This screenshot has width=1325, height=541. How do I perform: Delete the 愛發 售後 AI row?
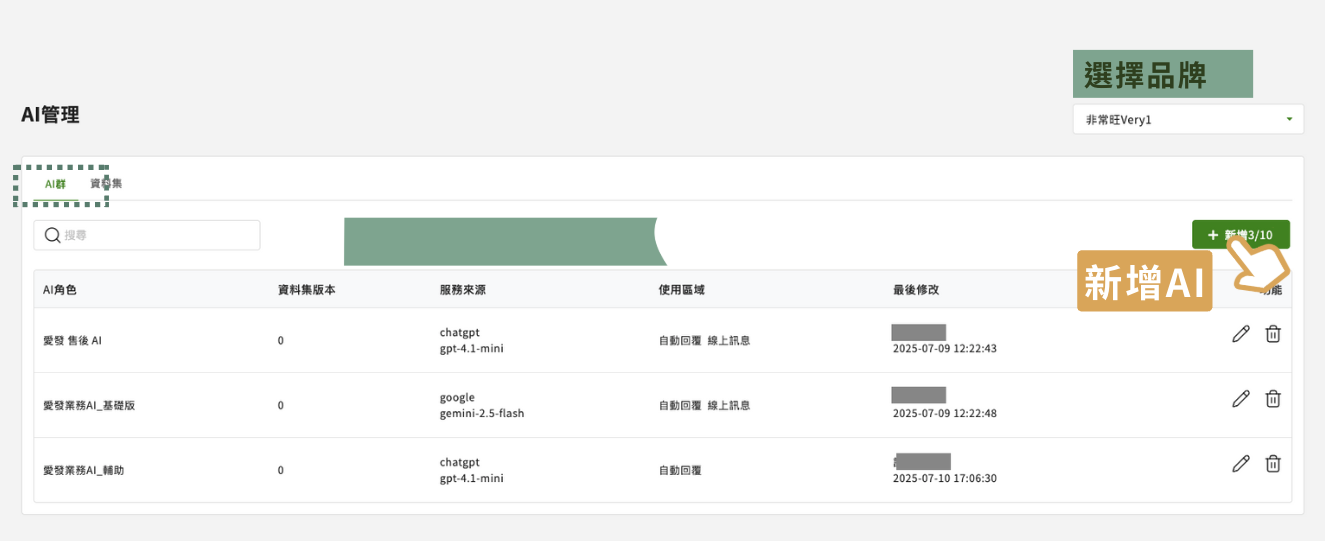(1273, 334)
